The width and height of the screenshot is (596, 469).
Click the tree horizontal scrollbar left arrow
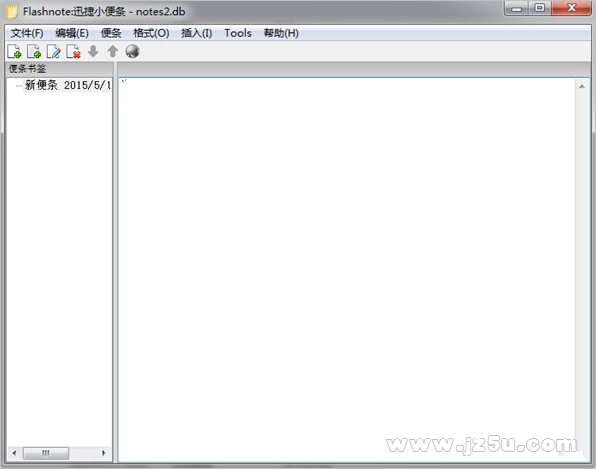coord(14,453)
